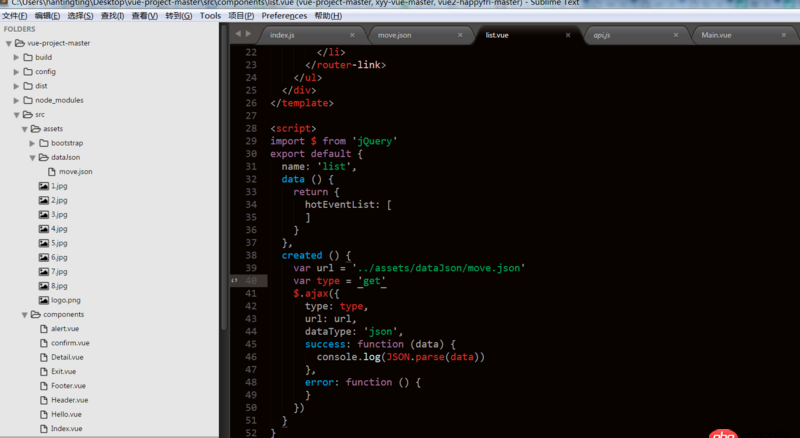The image size is (800, 438).
Task: Select the 5.jpg image icon
Action: click(x=44, y=243)
